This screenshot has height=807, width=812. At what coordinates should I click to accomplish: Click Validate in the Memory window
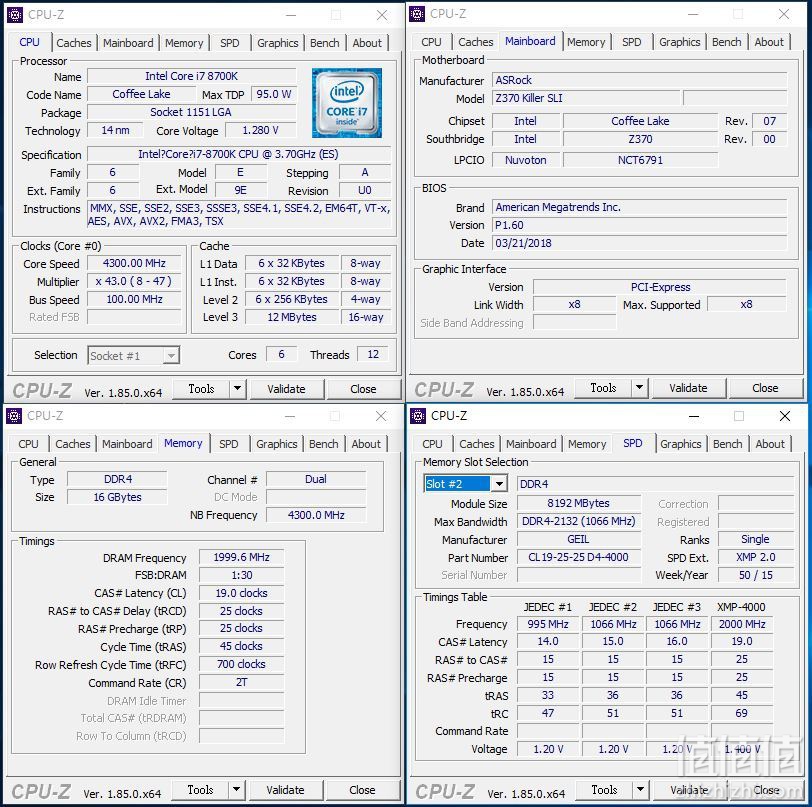click(x=285, y=790)
